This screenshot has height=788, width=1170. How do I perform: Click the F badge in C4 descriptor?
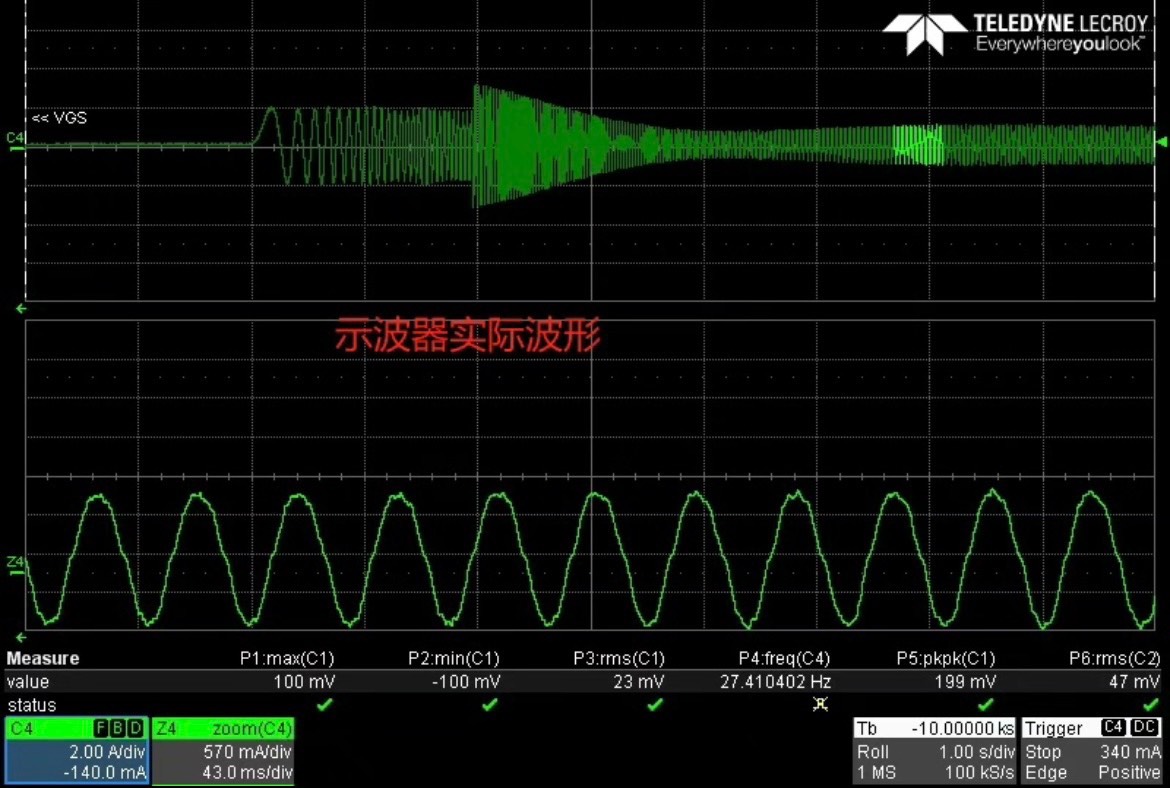pos(102,728)
